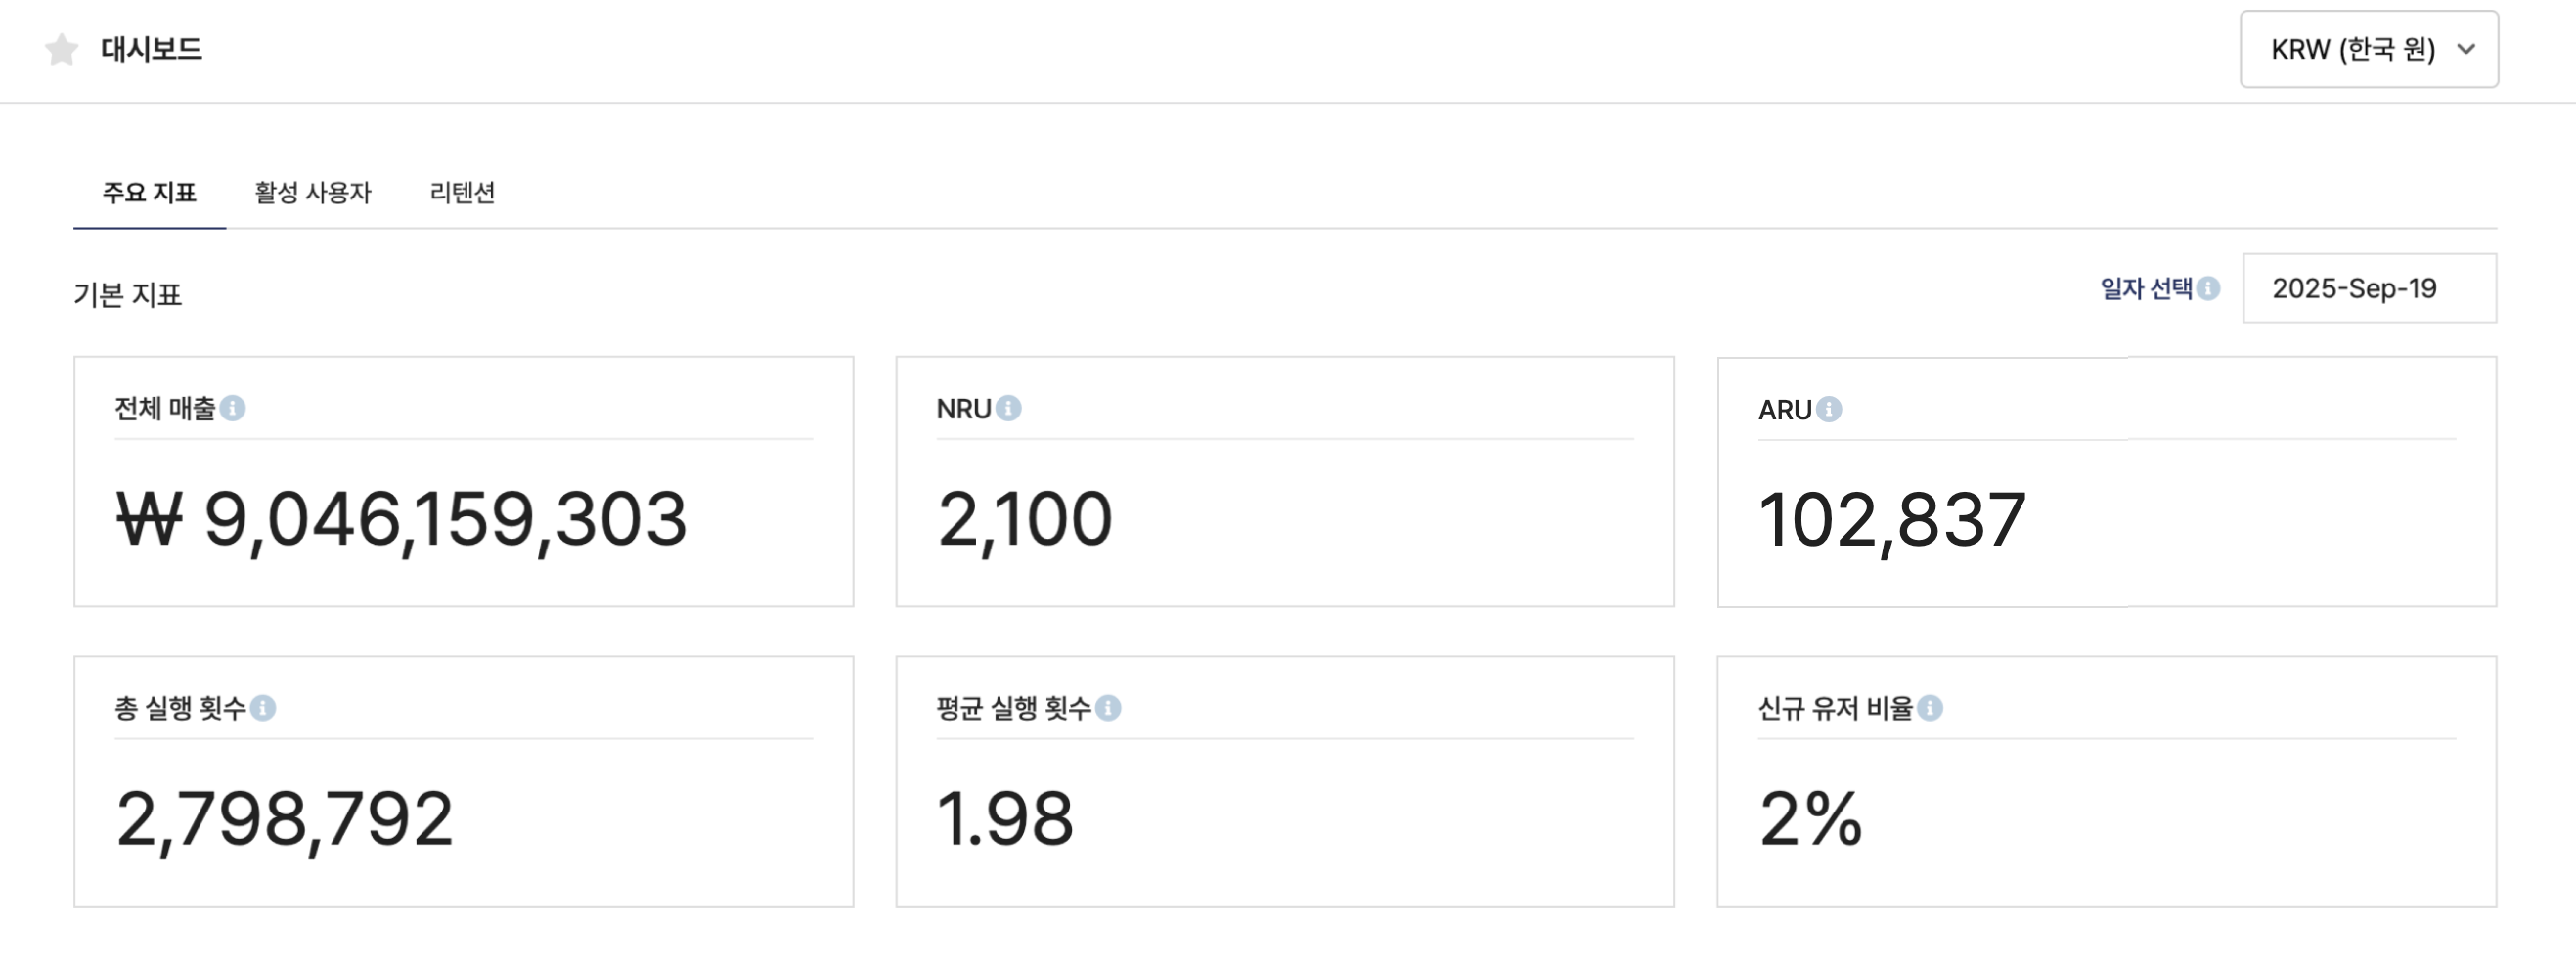Click the 2025-Sep-19 date field
Screen dimensions: 2576x966
2368,288
